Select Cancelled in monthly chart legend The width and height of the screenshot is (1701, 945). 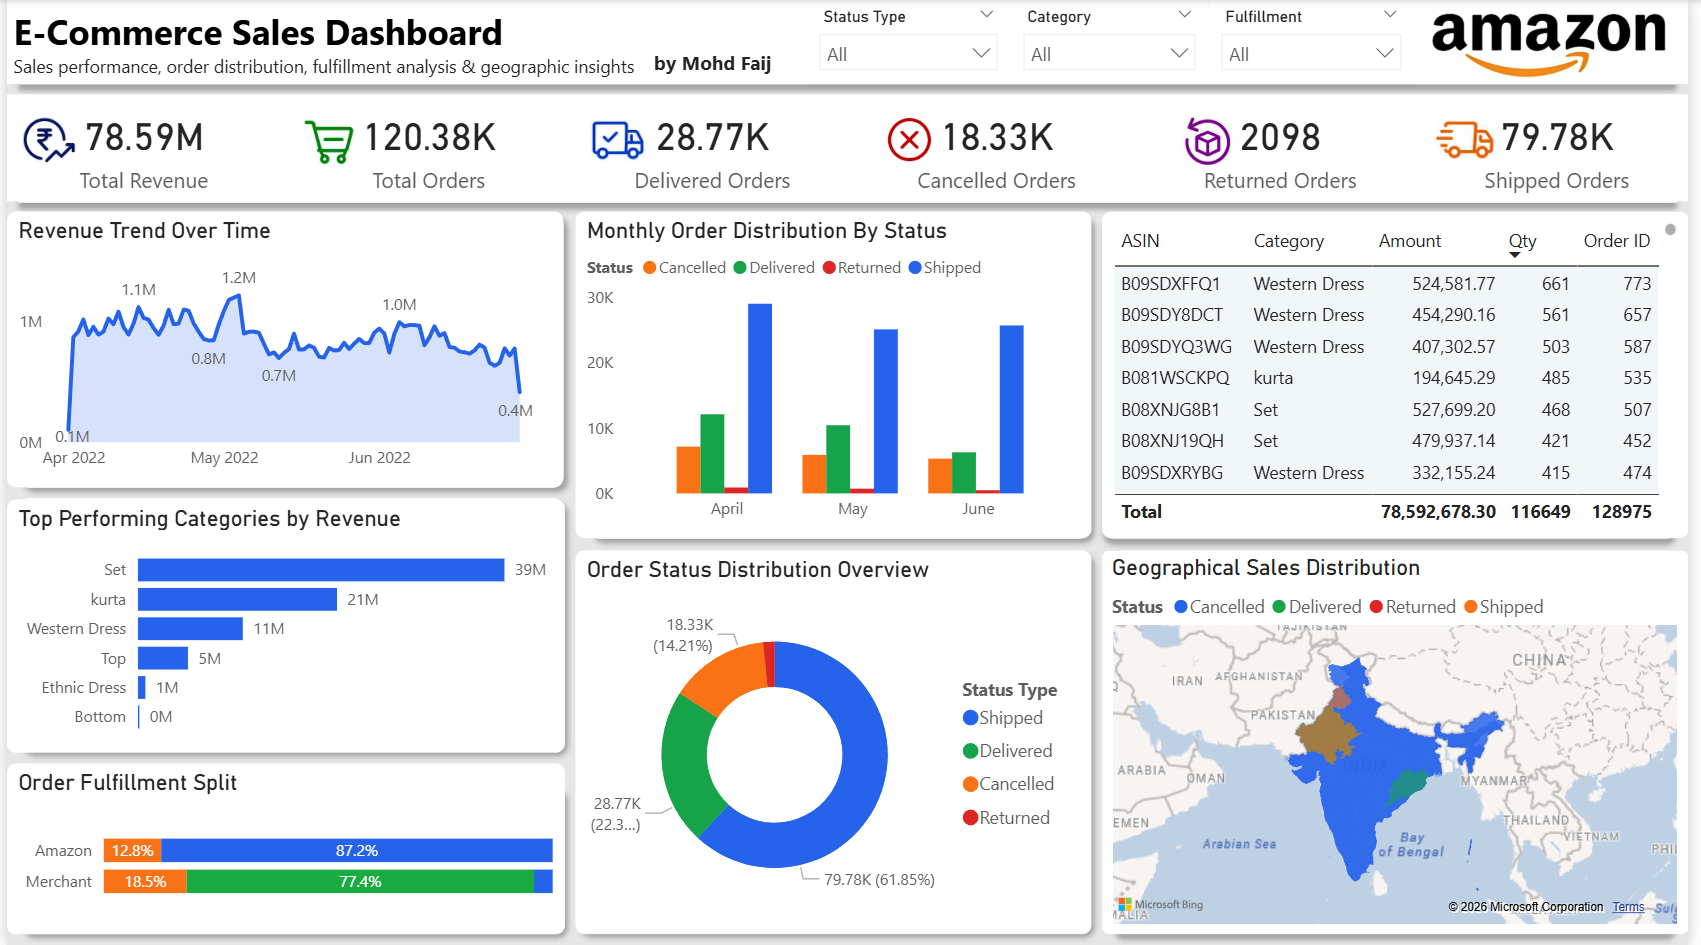(x=685, y=268)
